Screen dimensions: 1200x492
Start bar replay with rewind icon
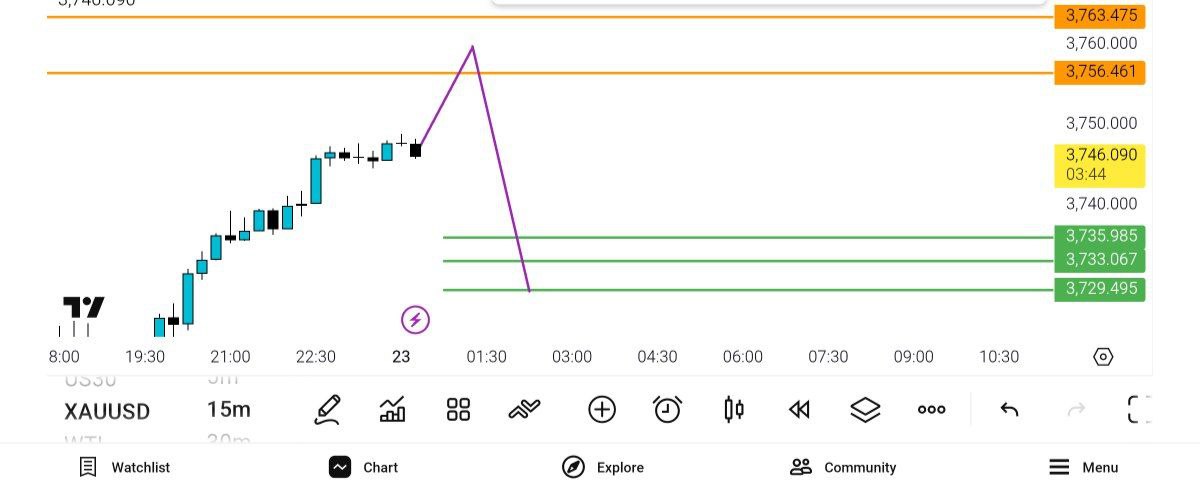click(x=799, y=409)
